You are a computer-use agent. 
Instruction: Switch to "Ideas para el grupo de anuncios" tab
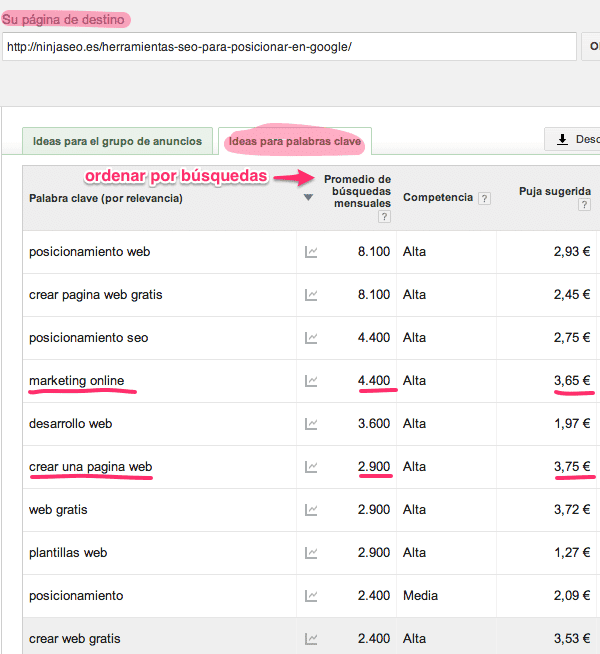coord(117,141)
